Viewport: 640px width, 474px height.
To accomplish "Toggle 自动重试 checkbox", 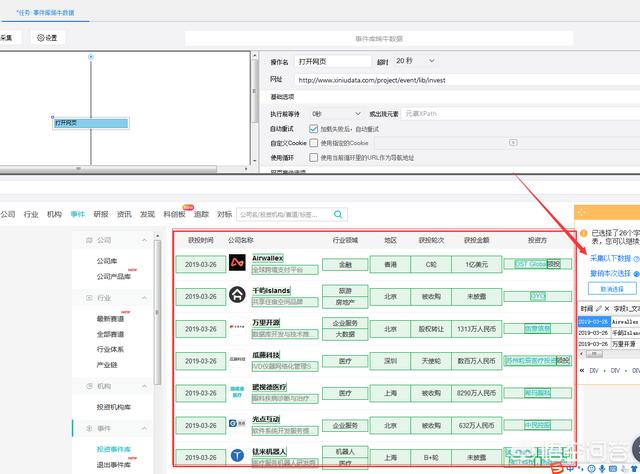I will [313, 129].
